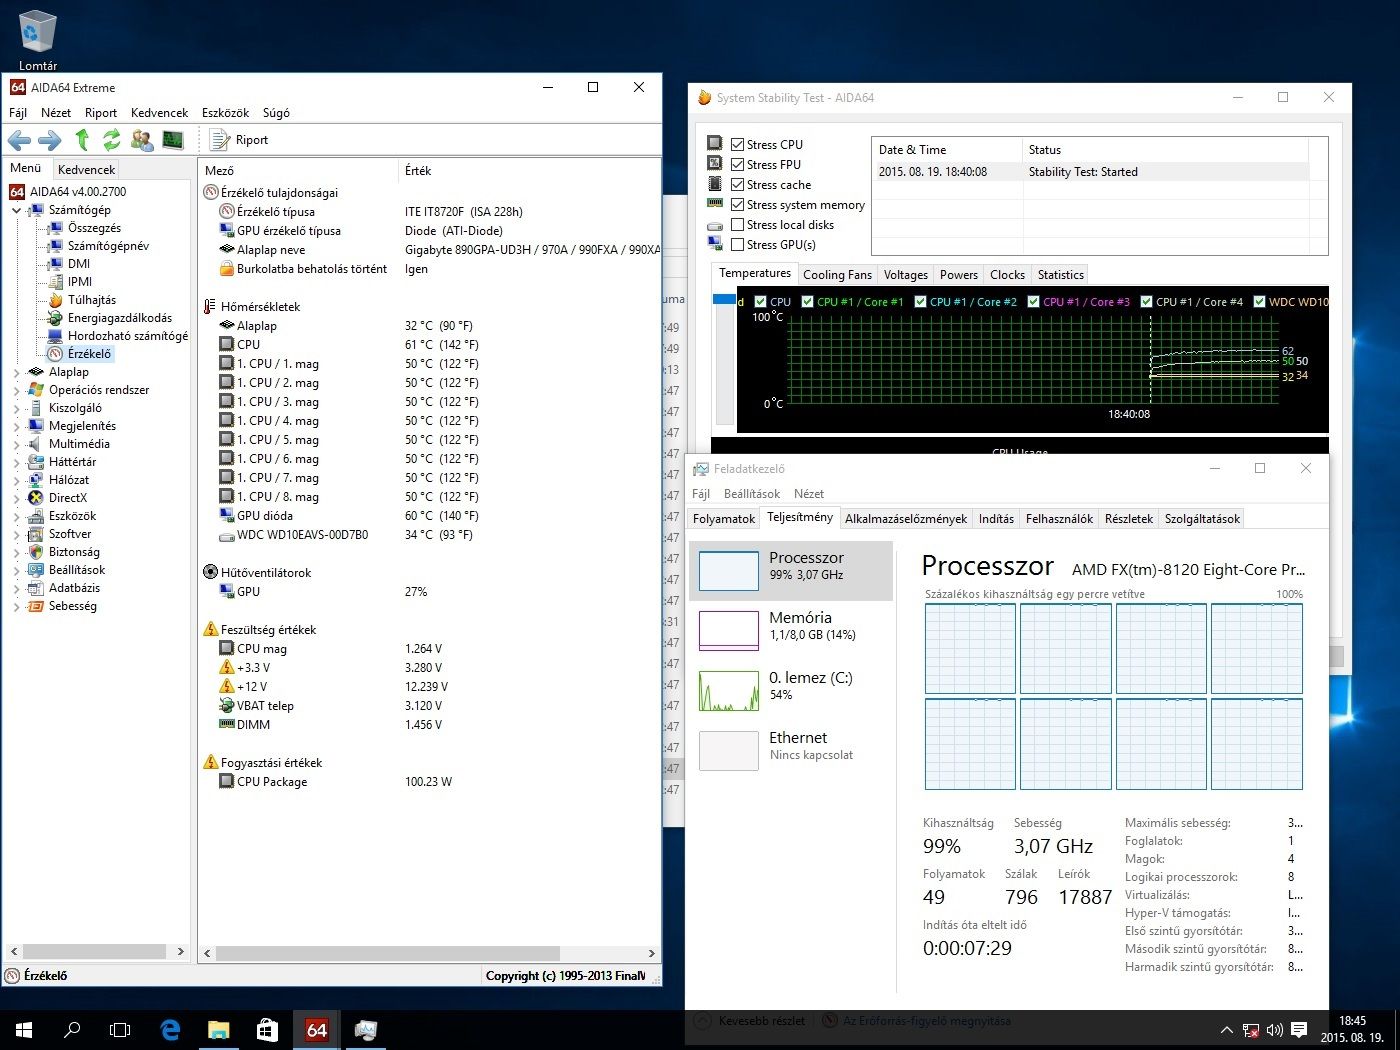
Task: Select Túlhajtás (overclock) tree item
Action: tap(91, 300)
